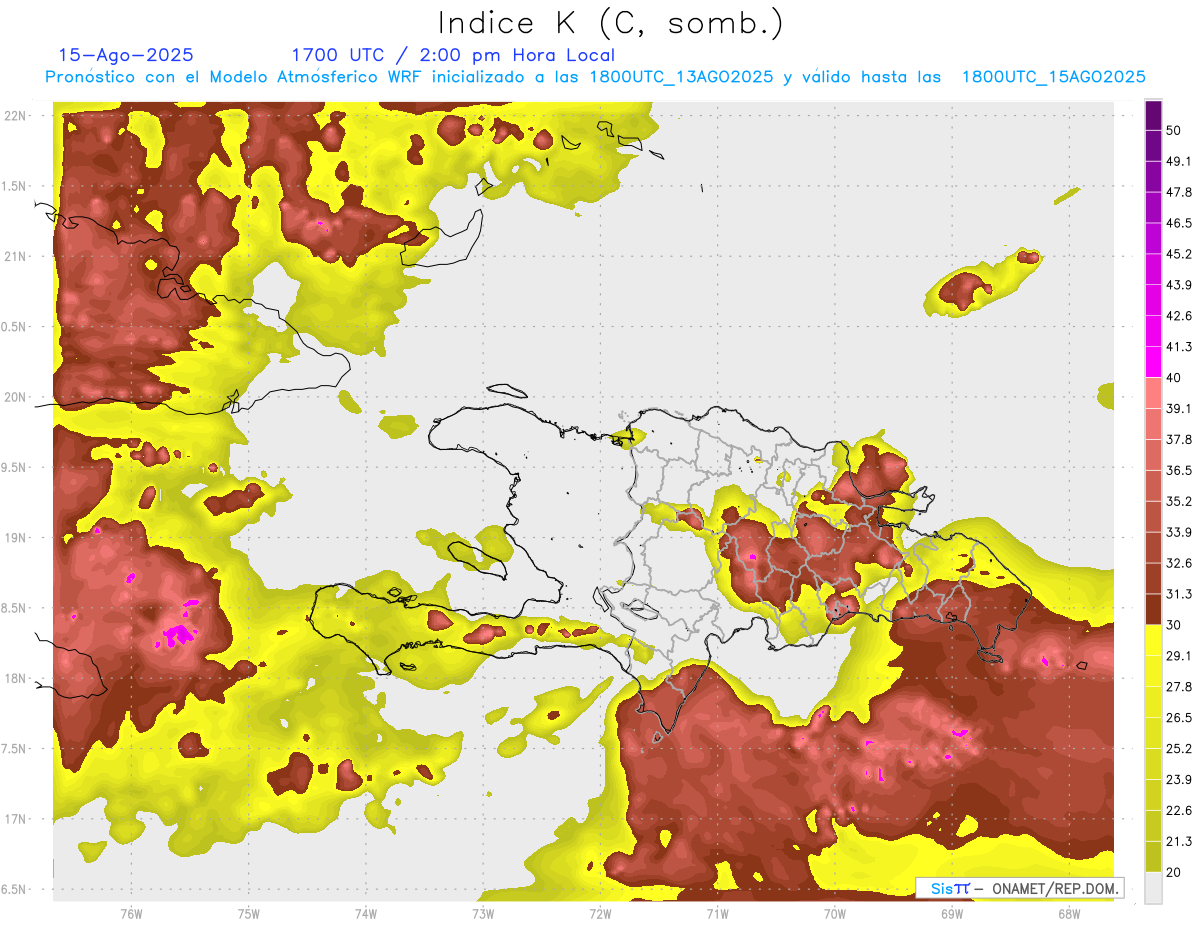
Task: Click the legend value '29.1'
Action: [1179, 656]
